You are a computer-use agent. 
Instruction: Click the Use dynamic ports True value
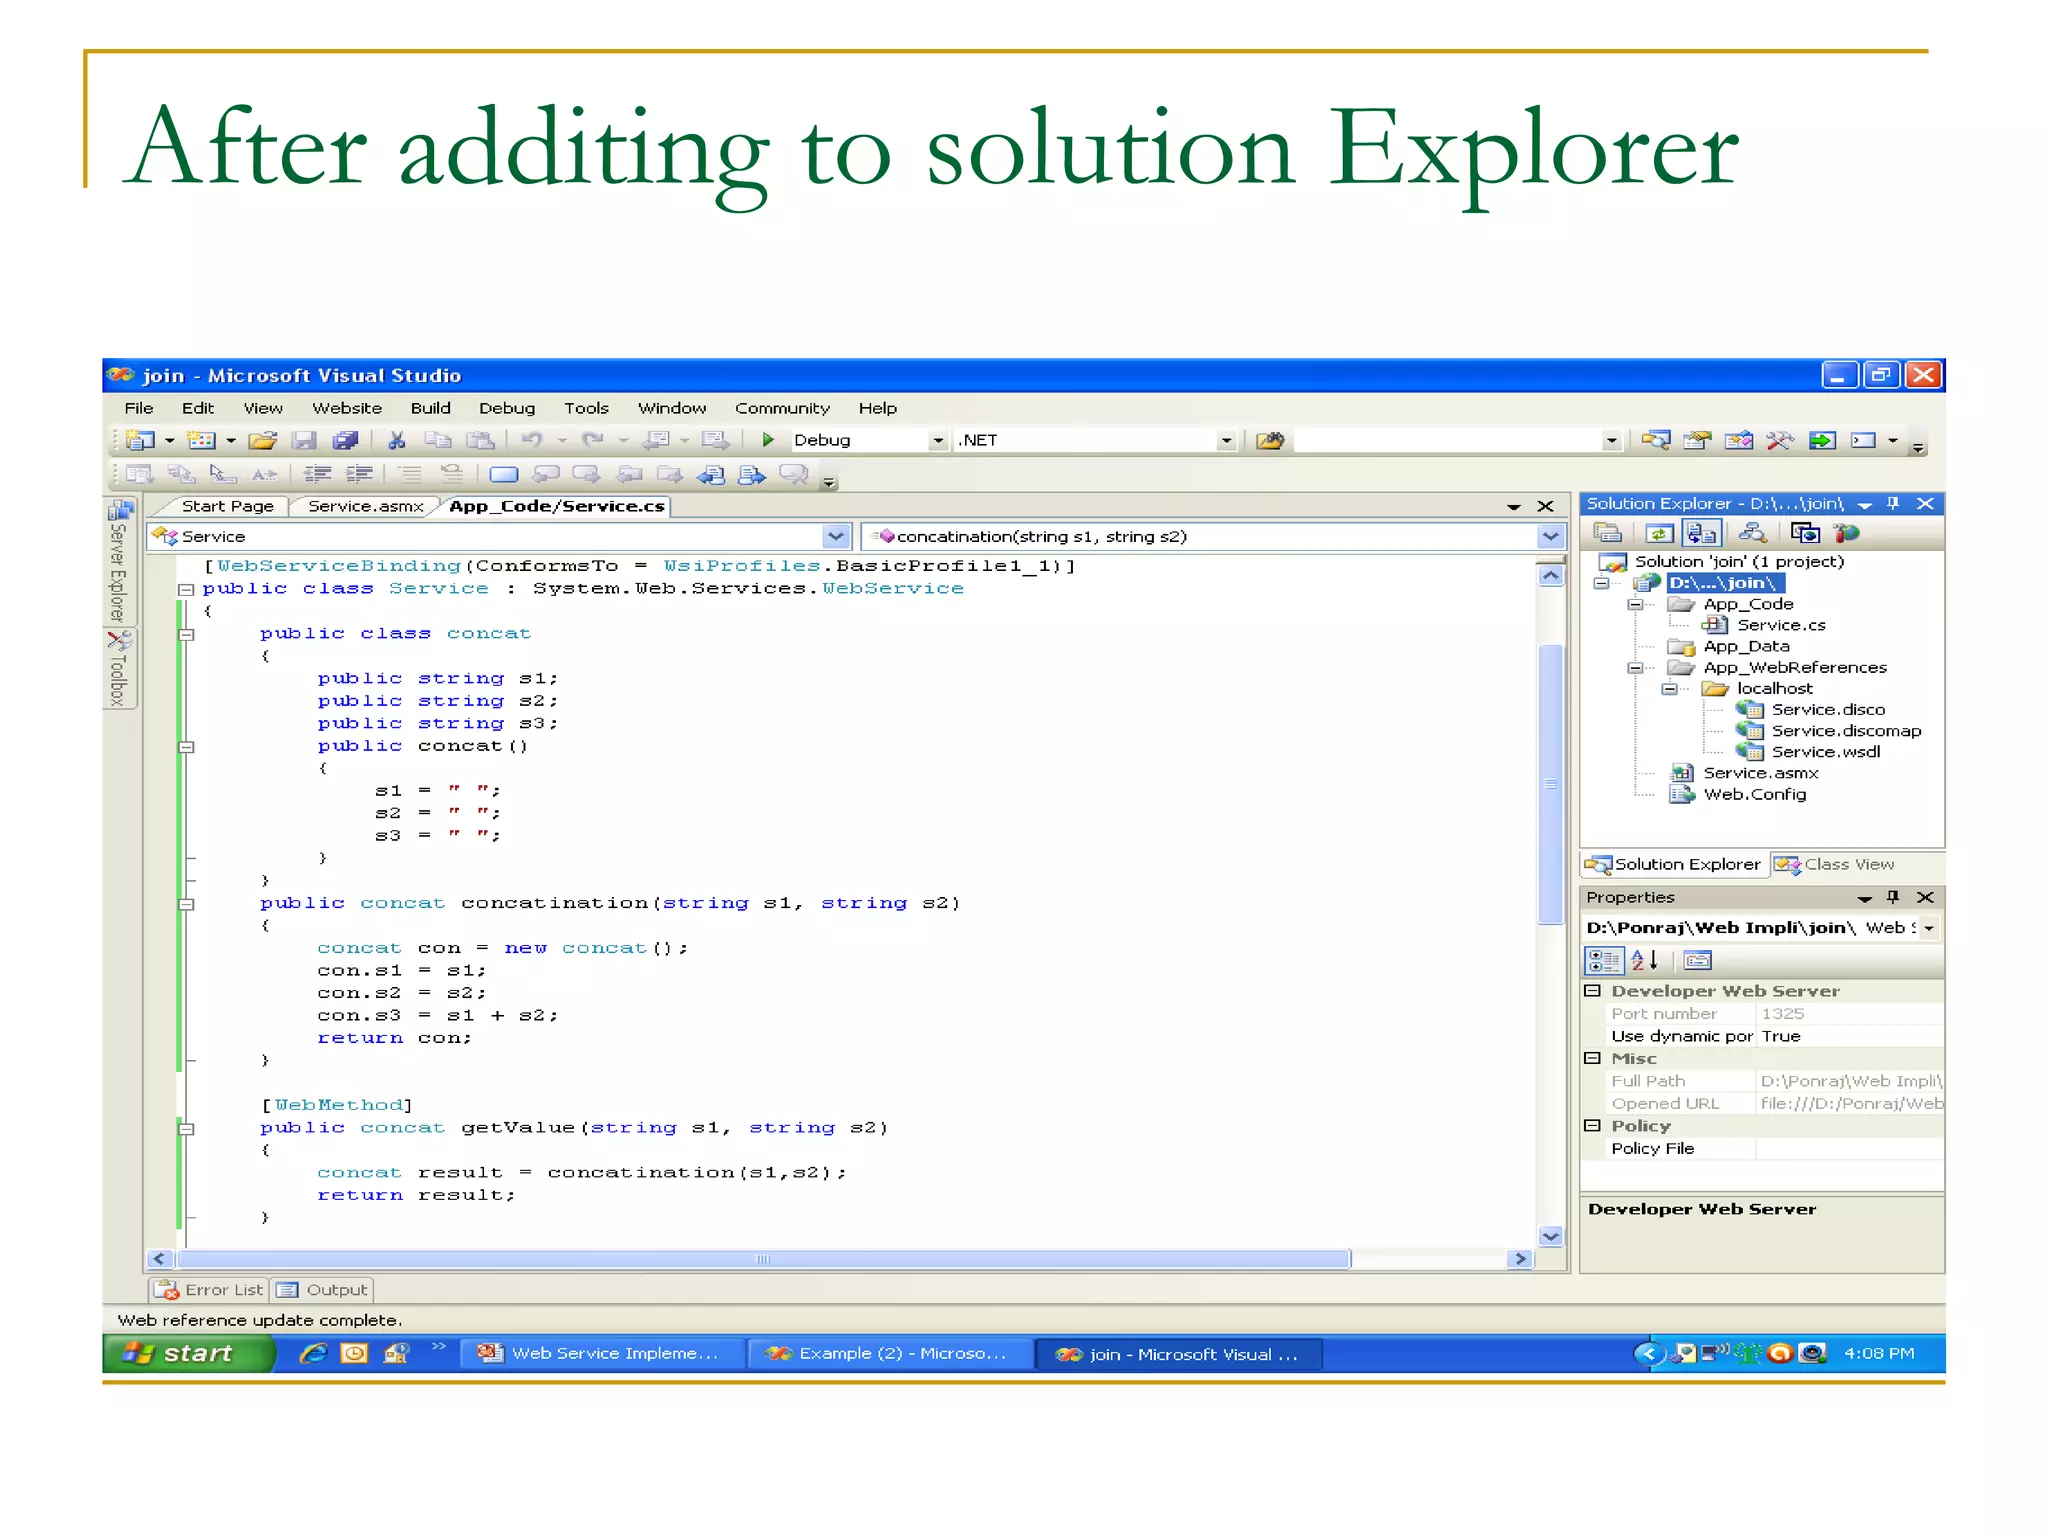pyautogui.click(x=1850, y=1037)
